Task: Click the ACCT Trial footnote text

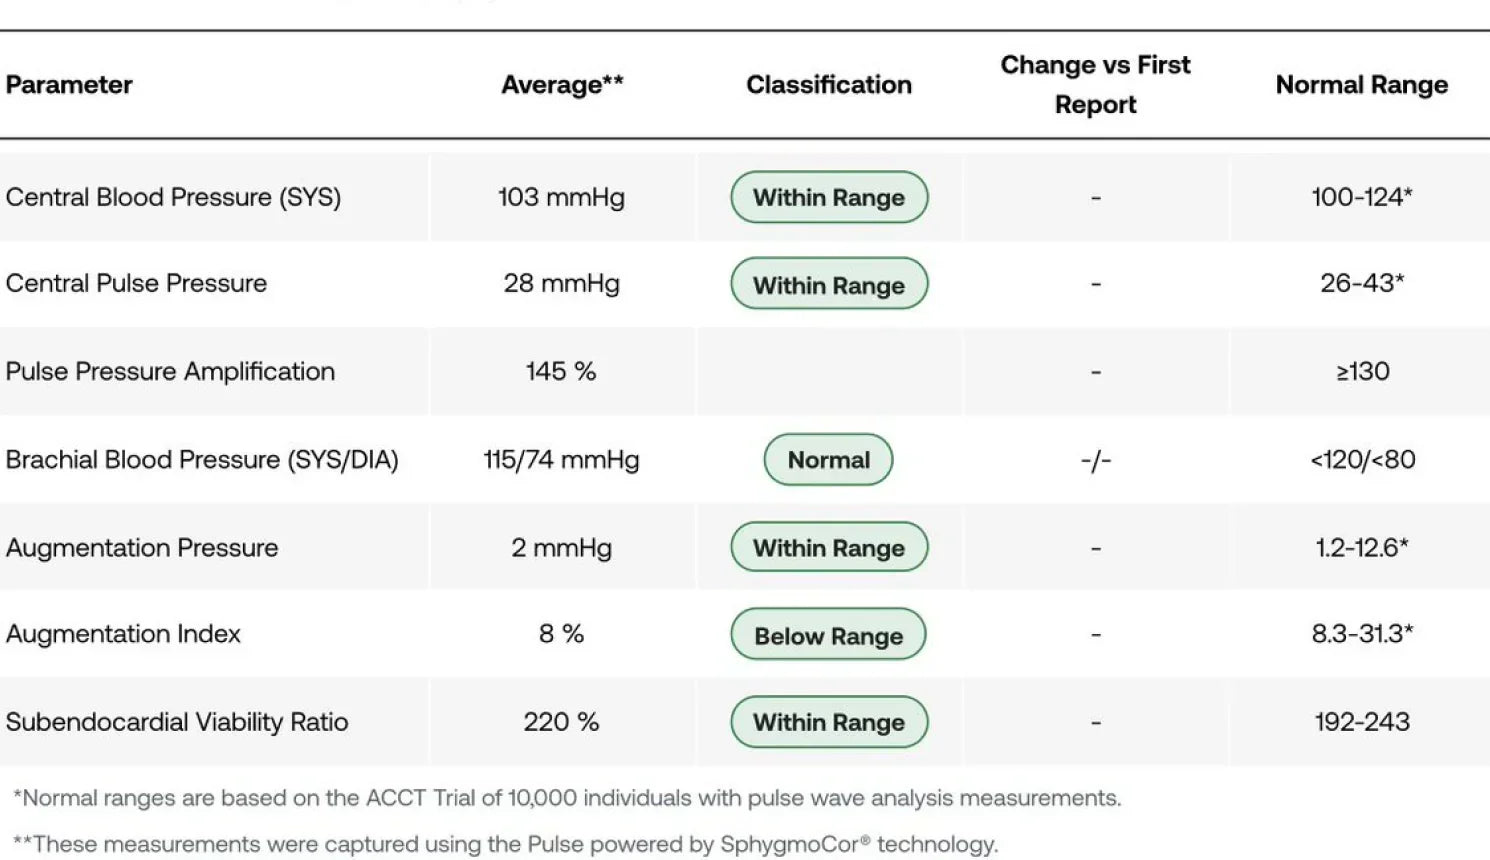Action: click(567, 798)
